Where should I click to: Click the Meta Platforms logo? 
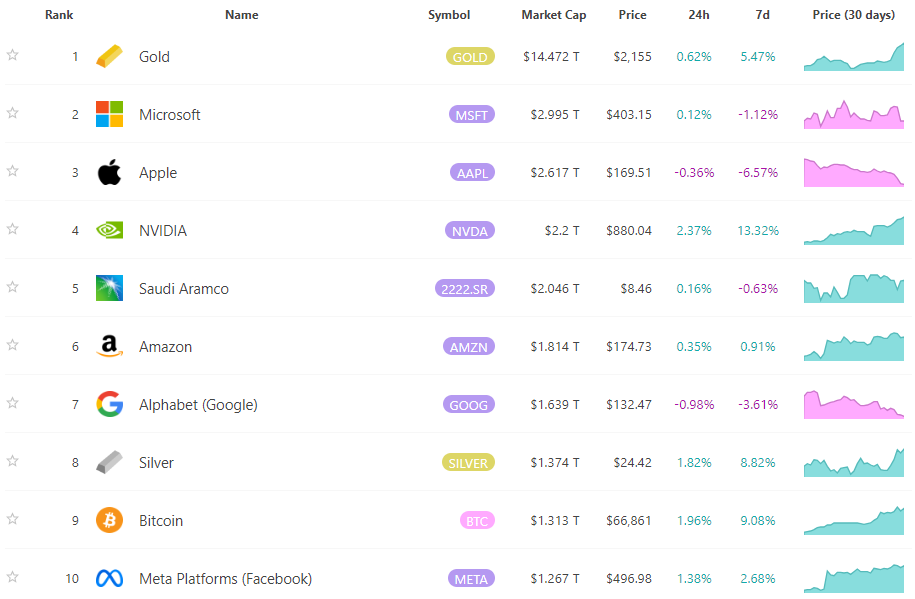click(109, 579)
